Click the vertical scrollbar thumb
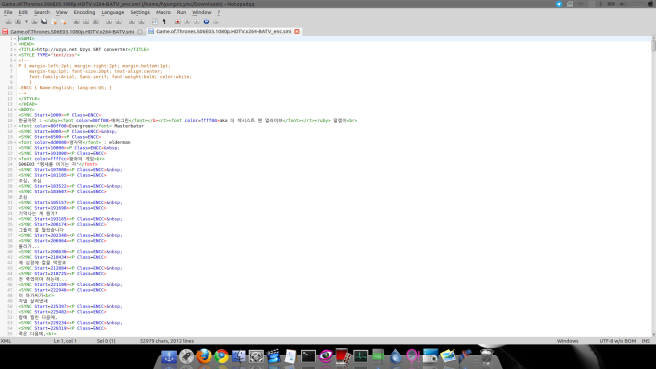 653,45
